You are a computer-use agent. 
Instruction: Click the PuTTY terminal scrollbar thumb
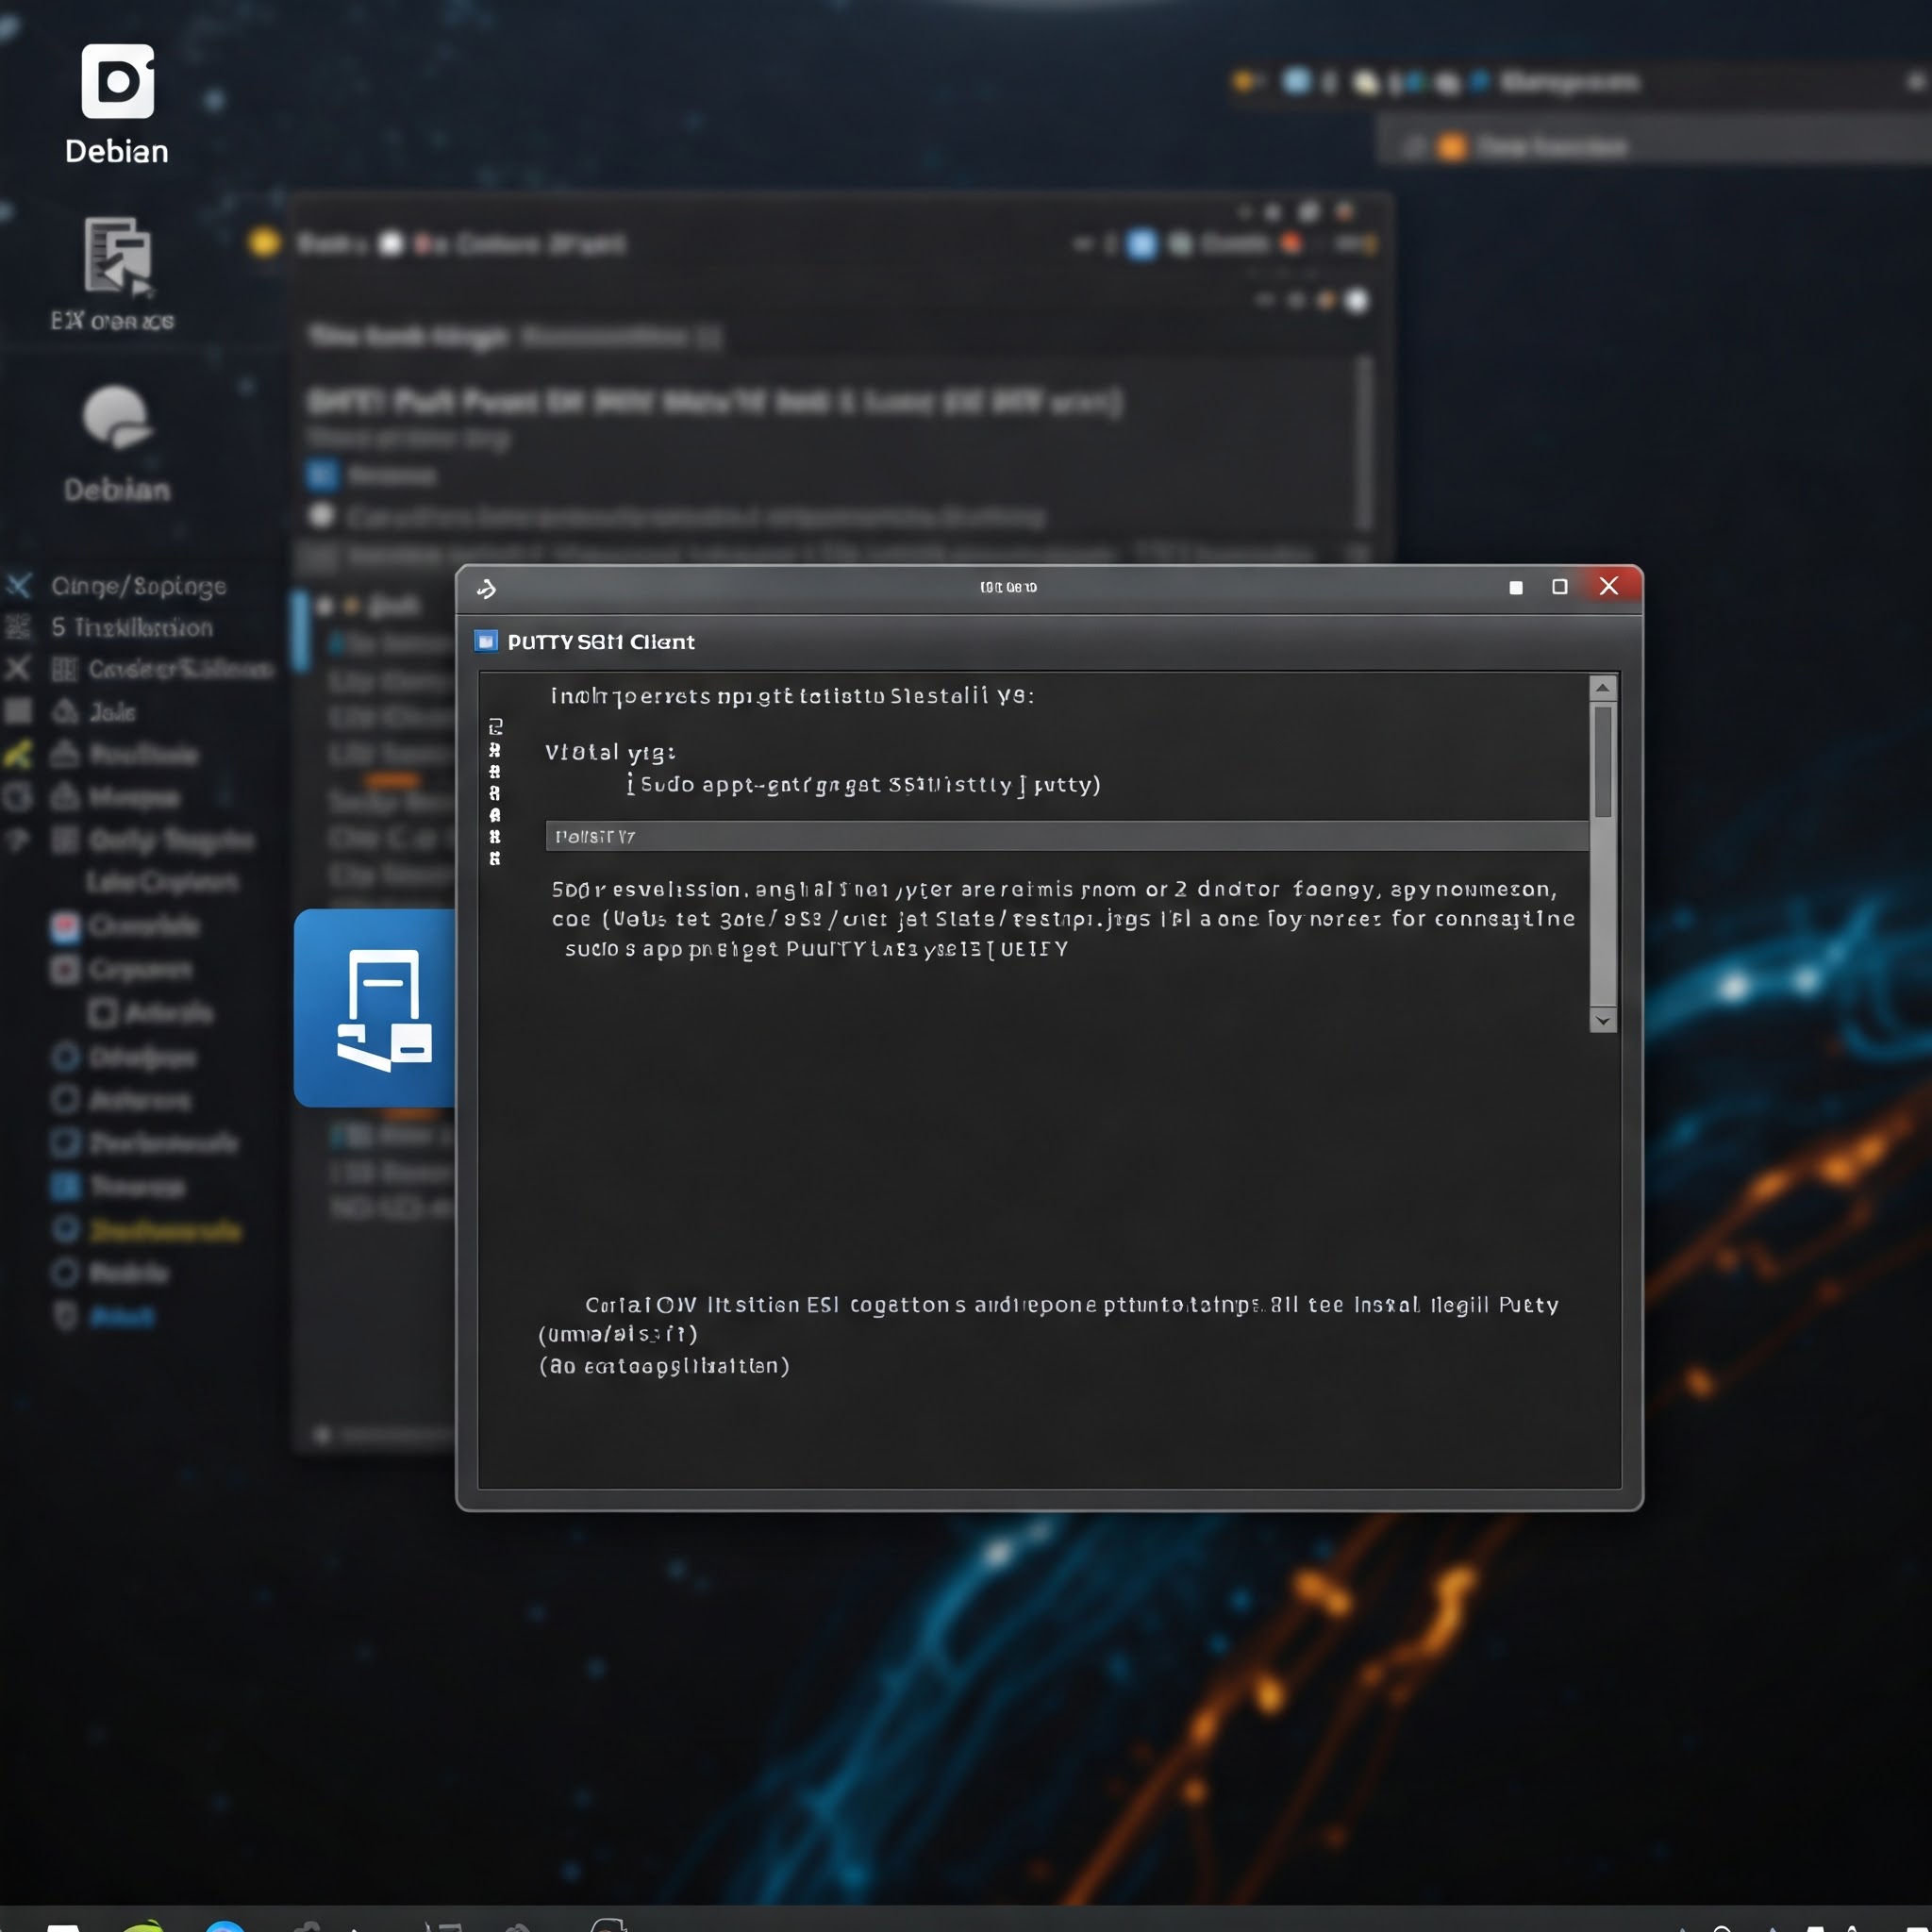[1603, 761]
